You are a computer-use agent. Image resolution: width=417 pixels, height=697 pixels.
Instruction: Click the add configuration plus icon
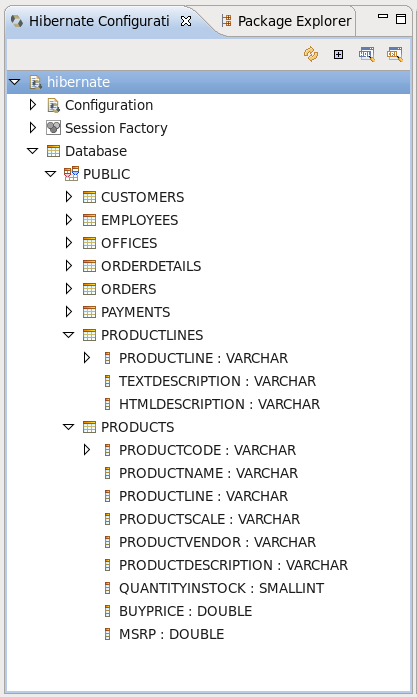(x=338, y=54)
